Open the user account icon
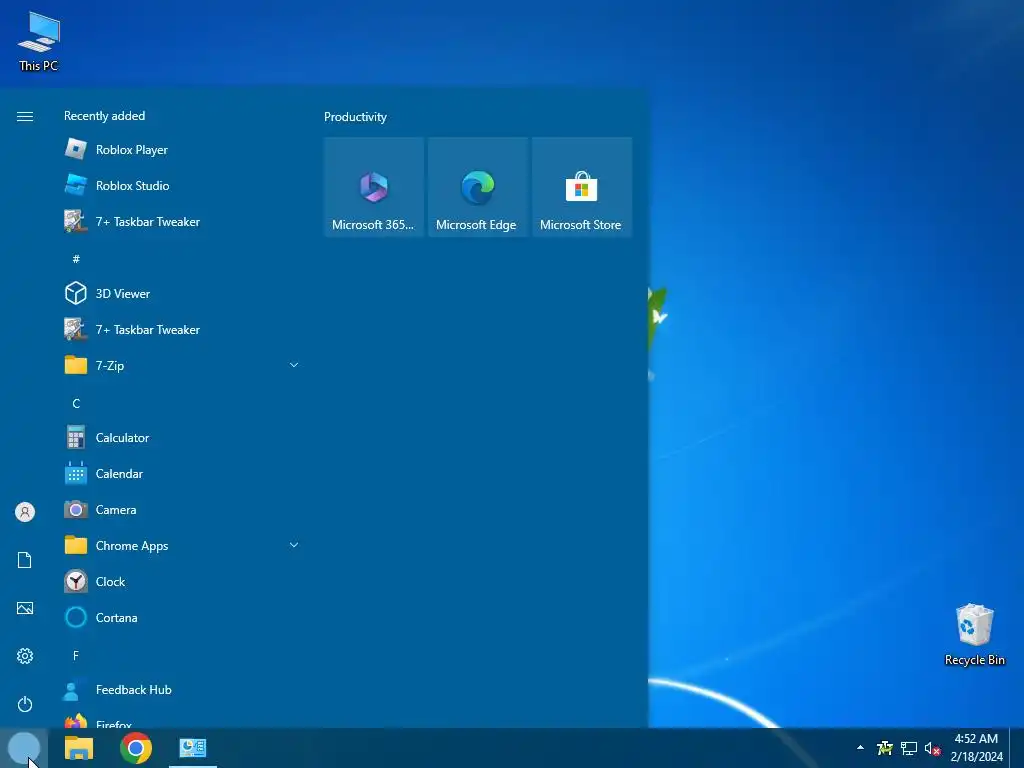The image size is (1024, 768). pyautogui.click(x=25, y=512)
